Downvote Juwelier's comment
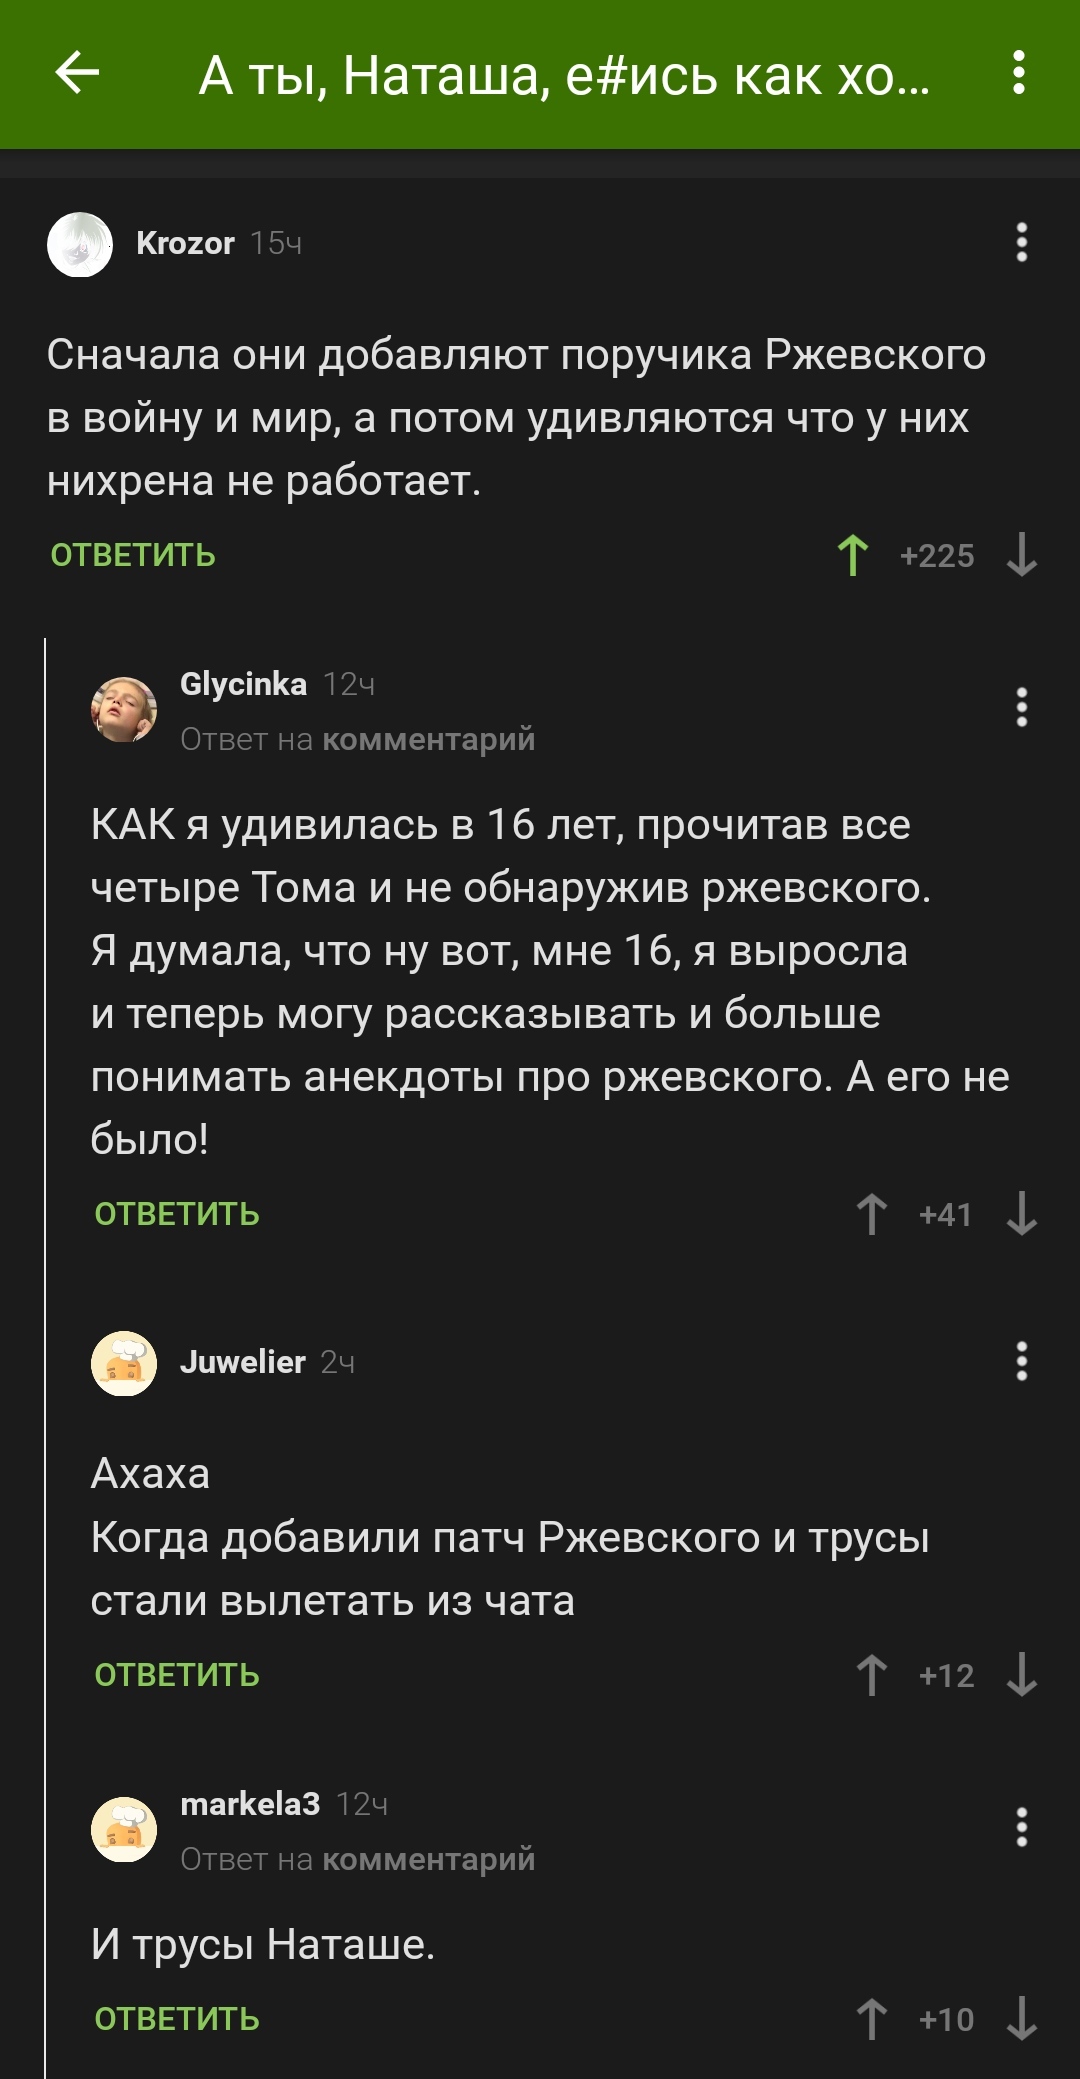Viewport: 1080px width, 2079px height. (1021, 1675)
